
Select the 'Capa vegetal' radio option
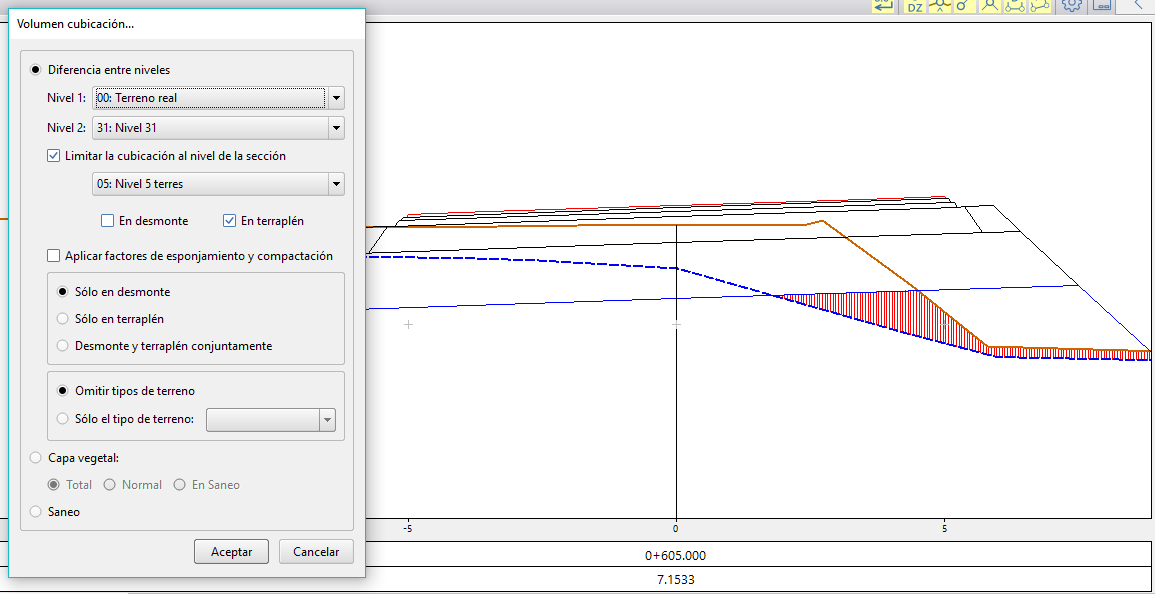coord(37,458)
